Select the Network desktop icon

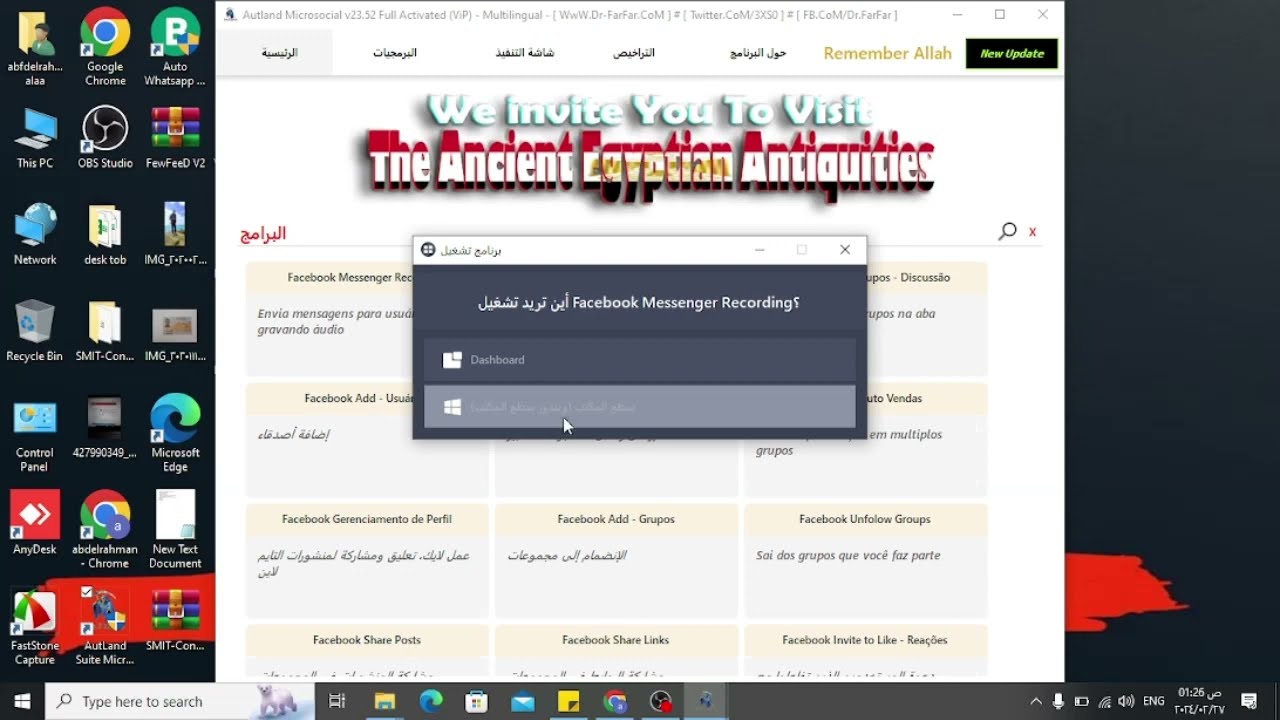(x=35, y=235)
